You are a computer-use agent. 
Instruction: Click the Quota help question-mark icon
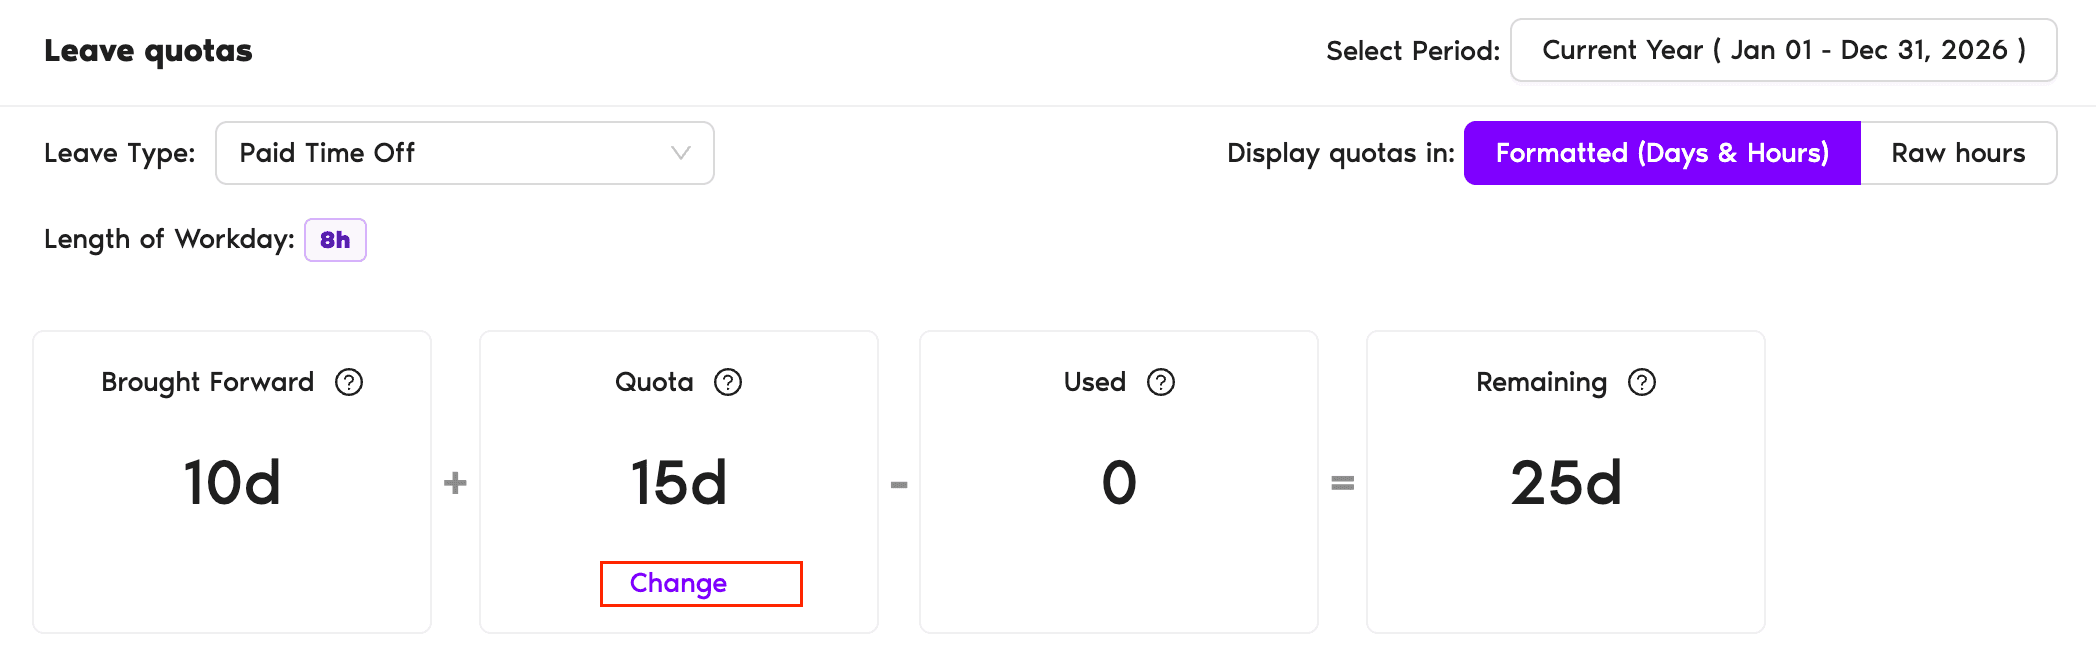click(x=728, y=382)
